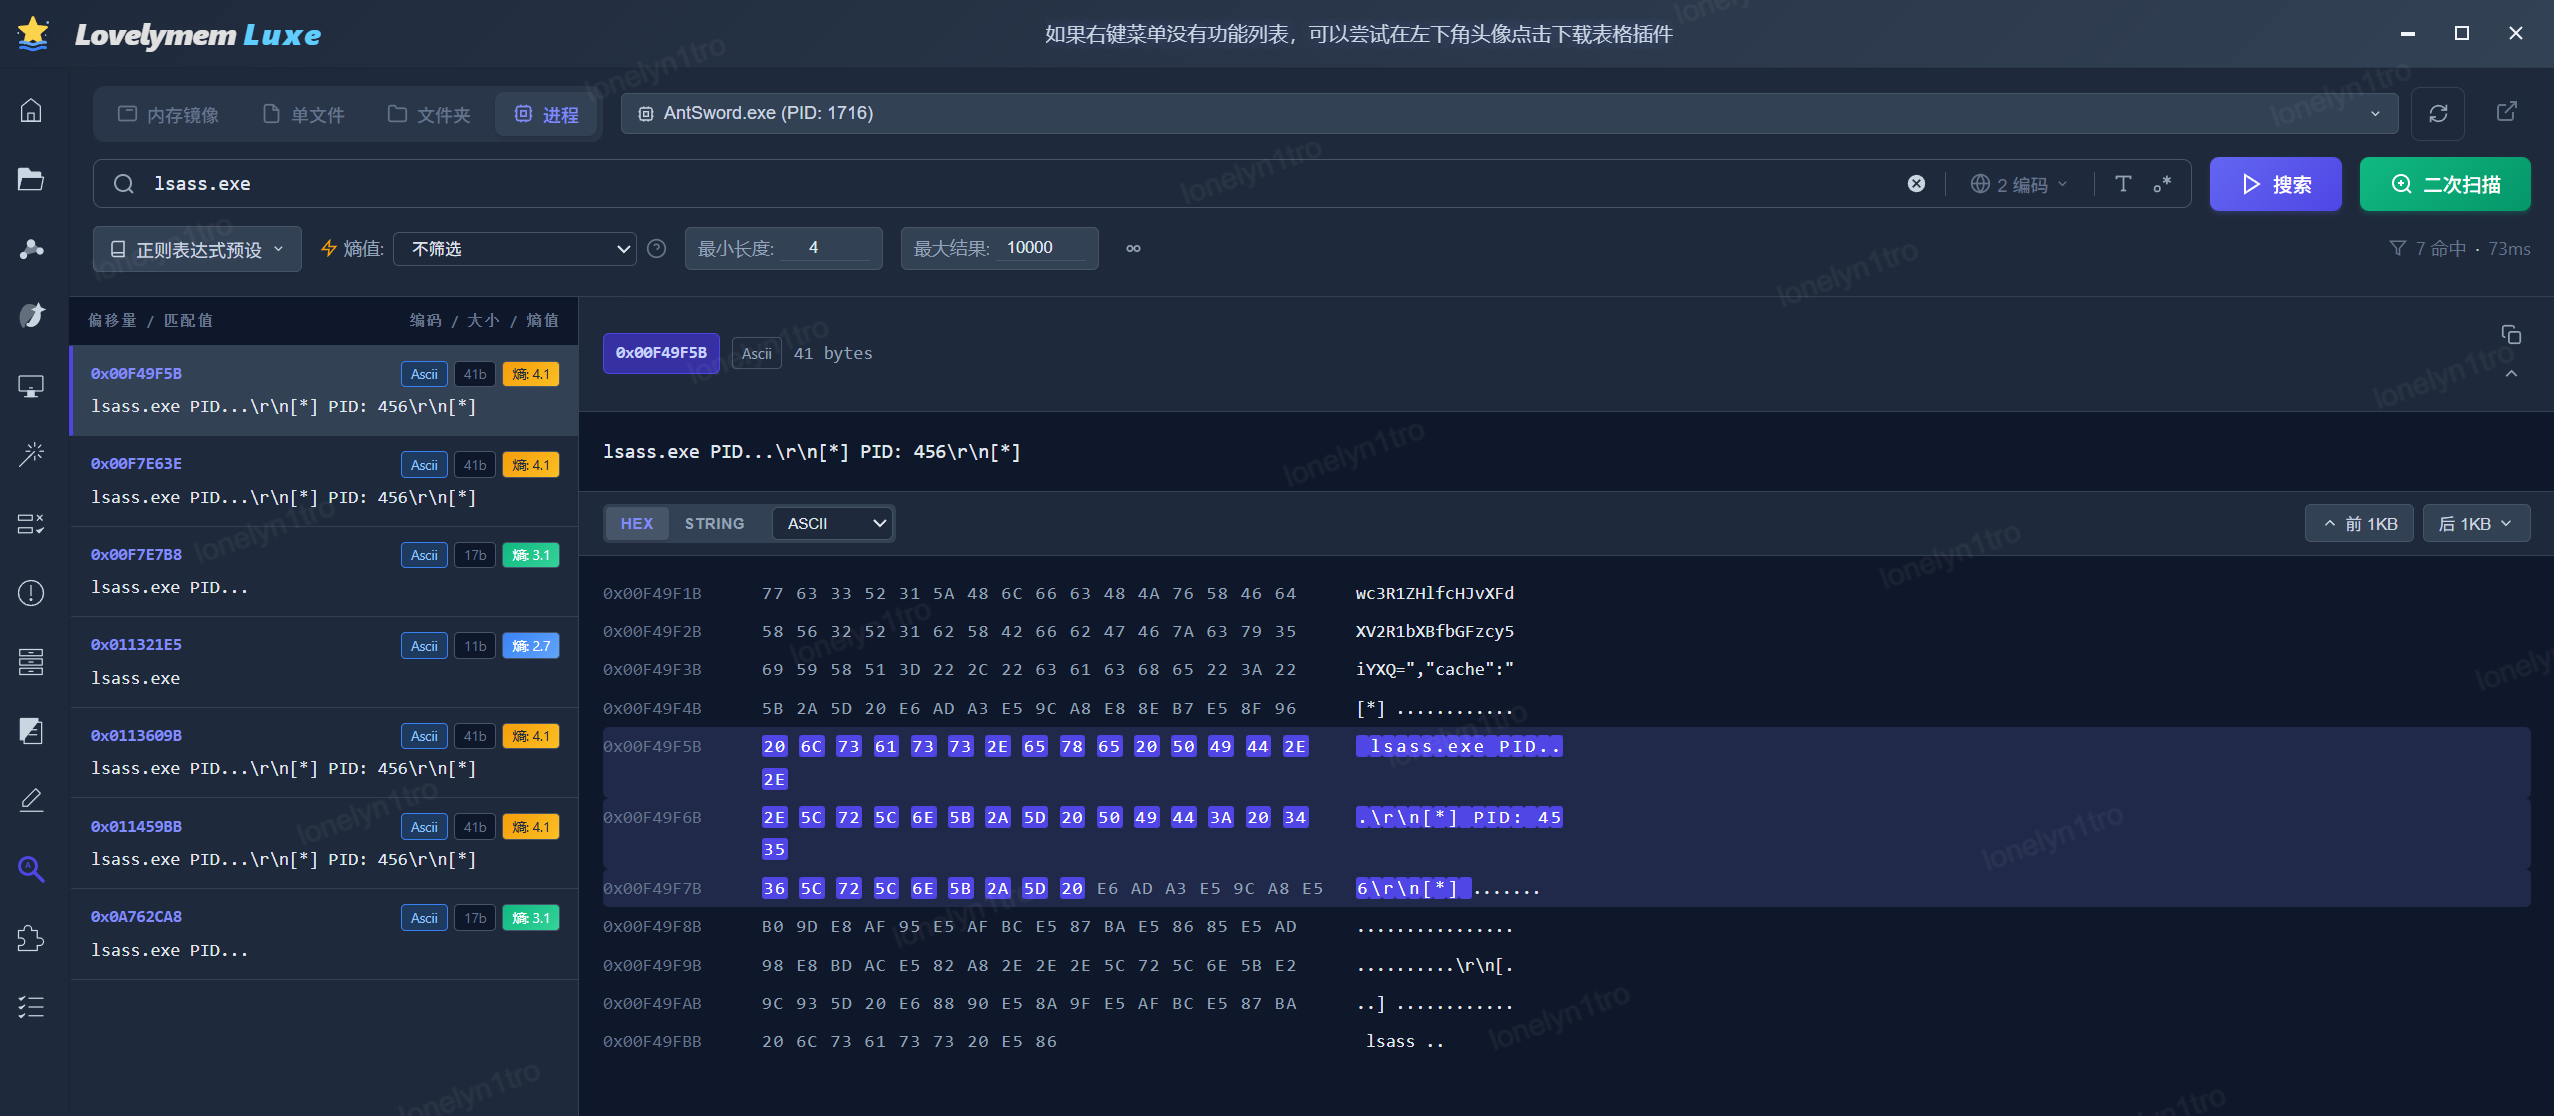Expand the 熵值 不筛选 filter dropdown
2554x1116 pixels.
515,249
